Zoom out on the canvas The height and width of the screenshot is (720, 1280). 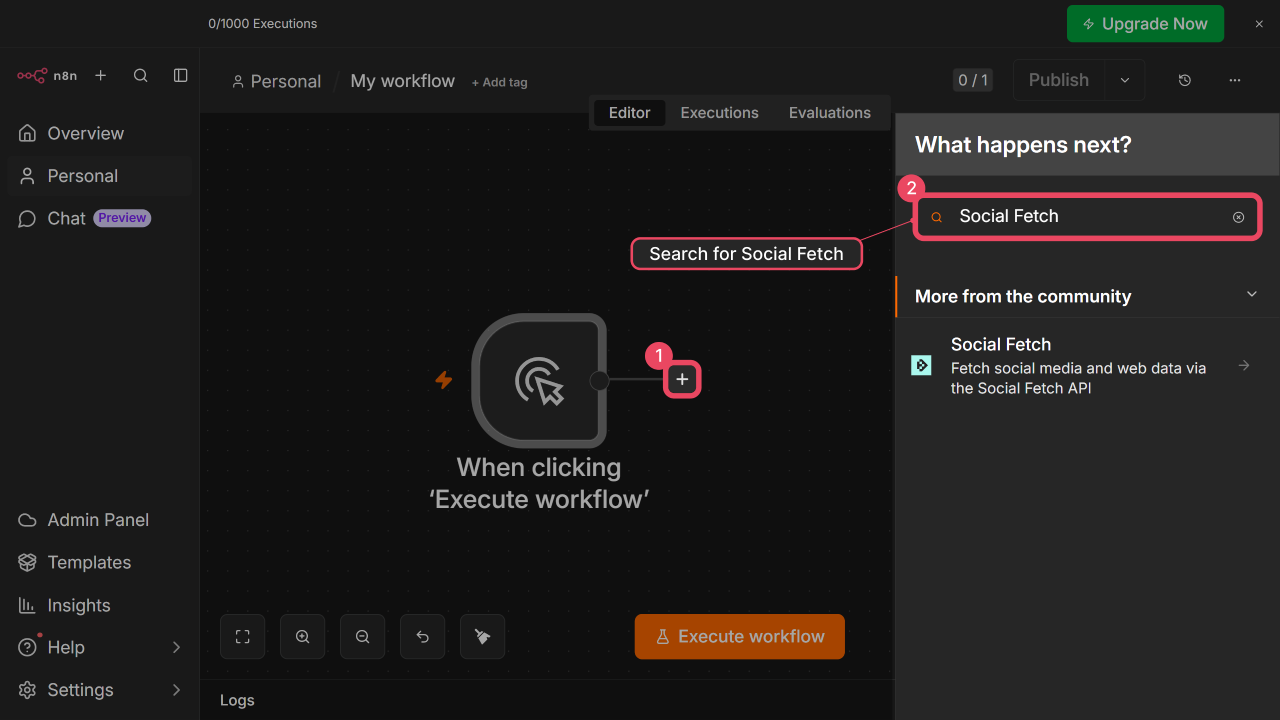363,637
